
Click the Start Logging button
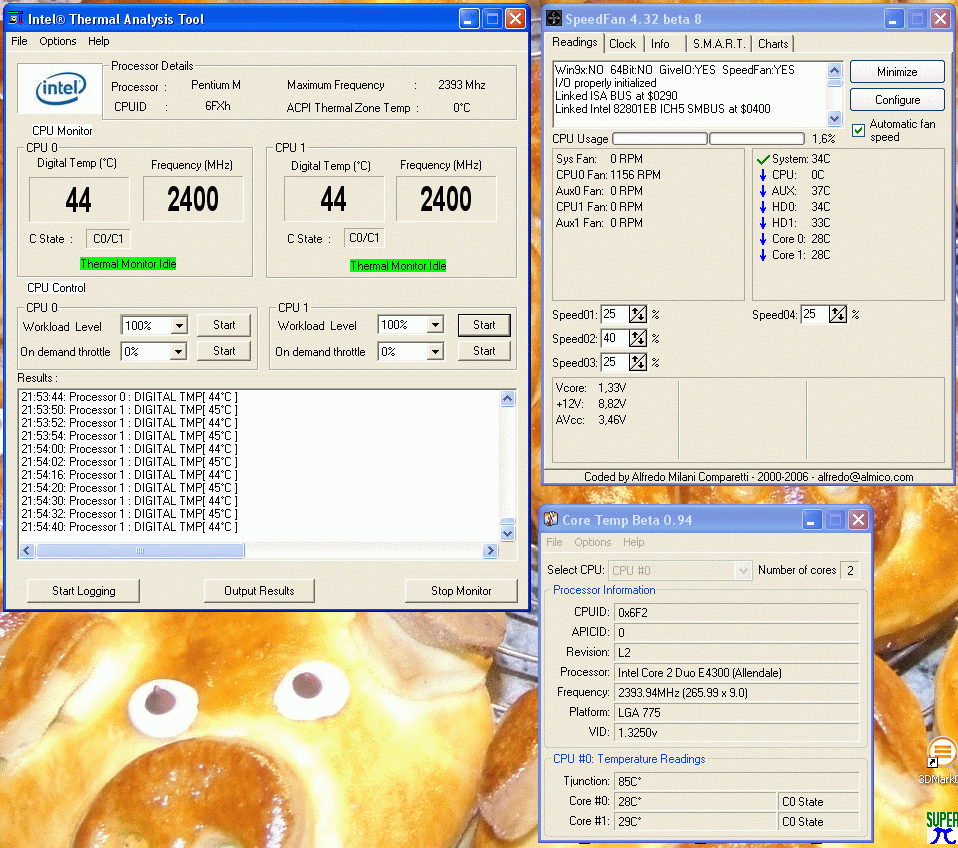[x=84, y=591]
